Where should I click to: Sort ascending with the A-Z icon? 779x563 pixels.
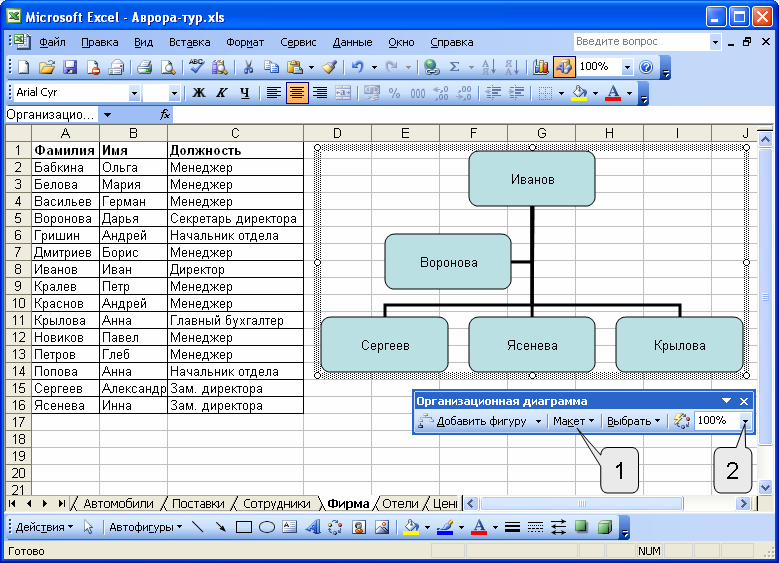(488, 67)
